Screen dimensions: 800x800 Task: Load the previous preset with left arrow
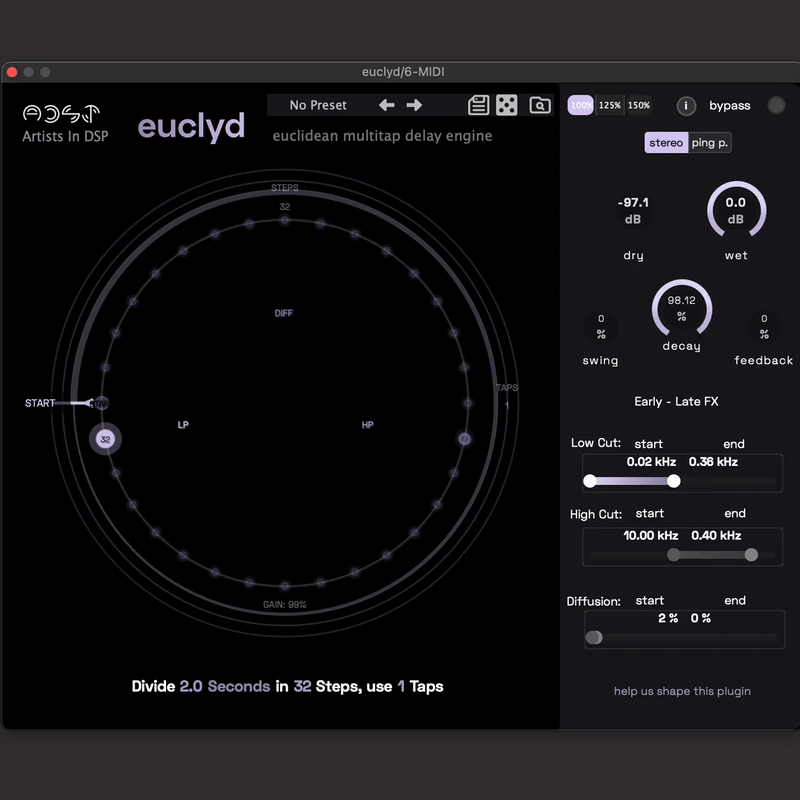tap(386, 105)
